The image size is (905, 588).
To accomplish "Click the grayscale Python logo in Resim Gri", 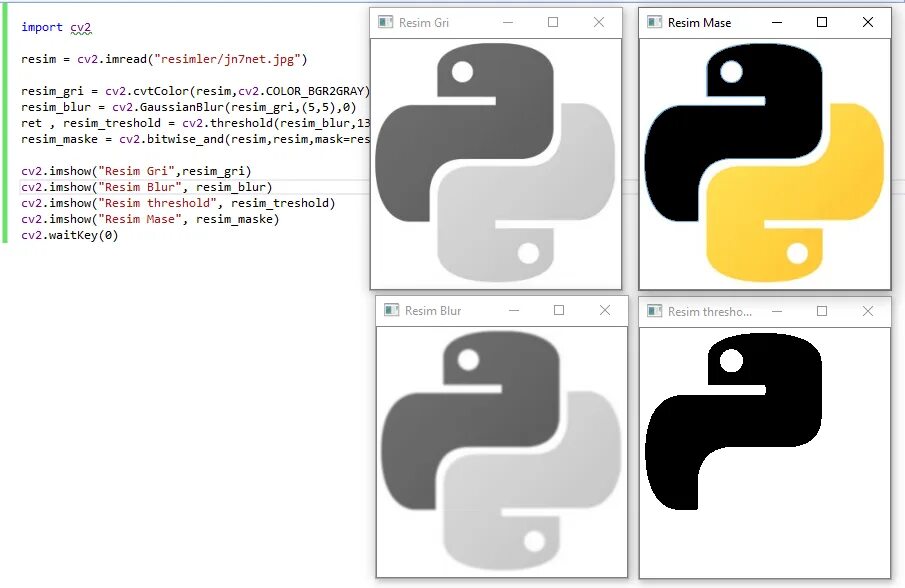I will [495, 163].
